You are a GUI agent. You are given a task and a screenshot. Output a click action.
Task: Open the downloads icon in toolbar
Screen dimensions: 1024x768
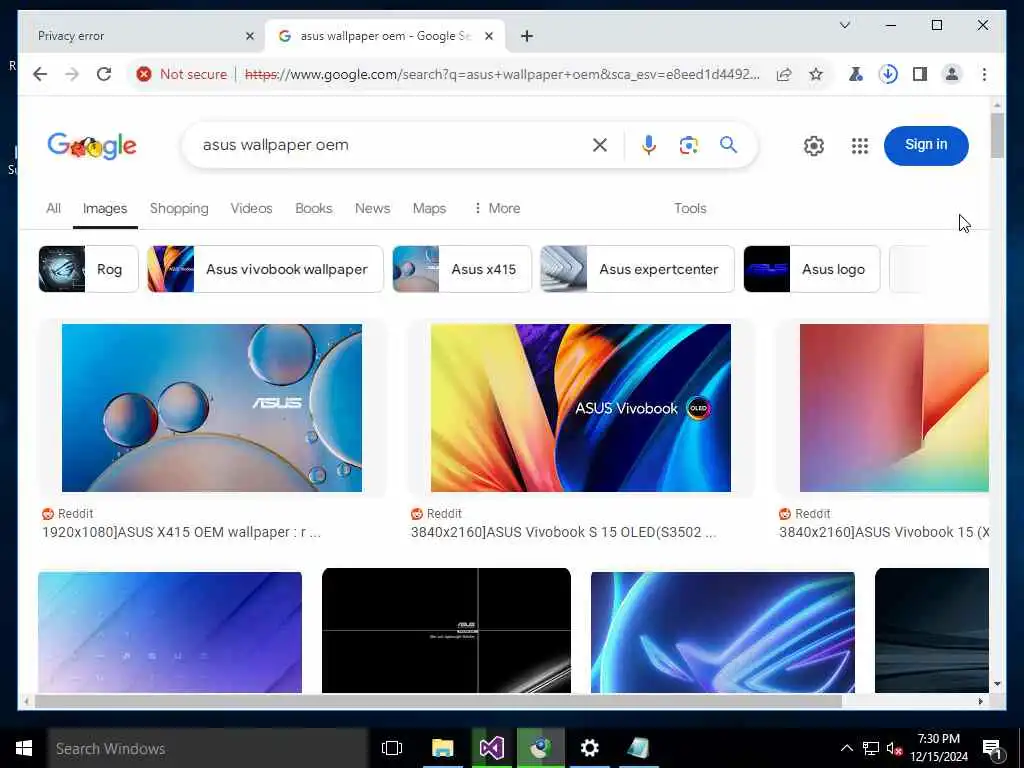click(888, 74)
